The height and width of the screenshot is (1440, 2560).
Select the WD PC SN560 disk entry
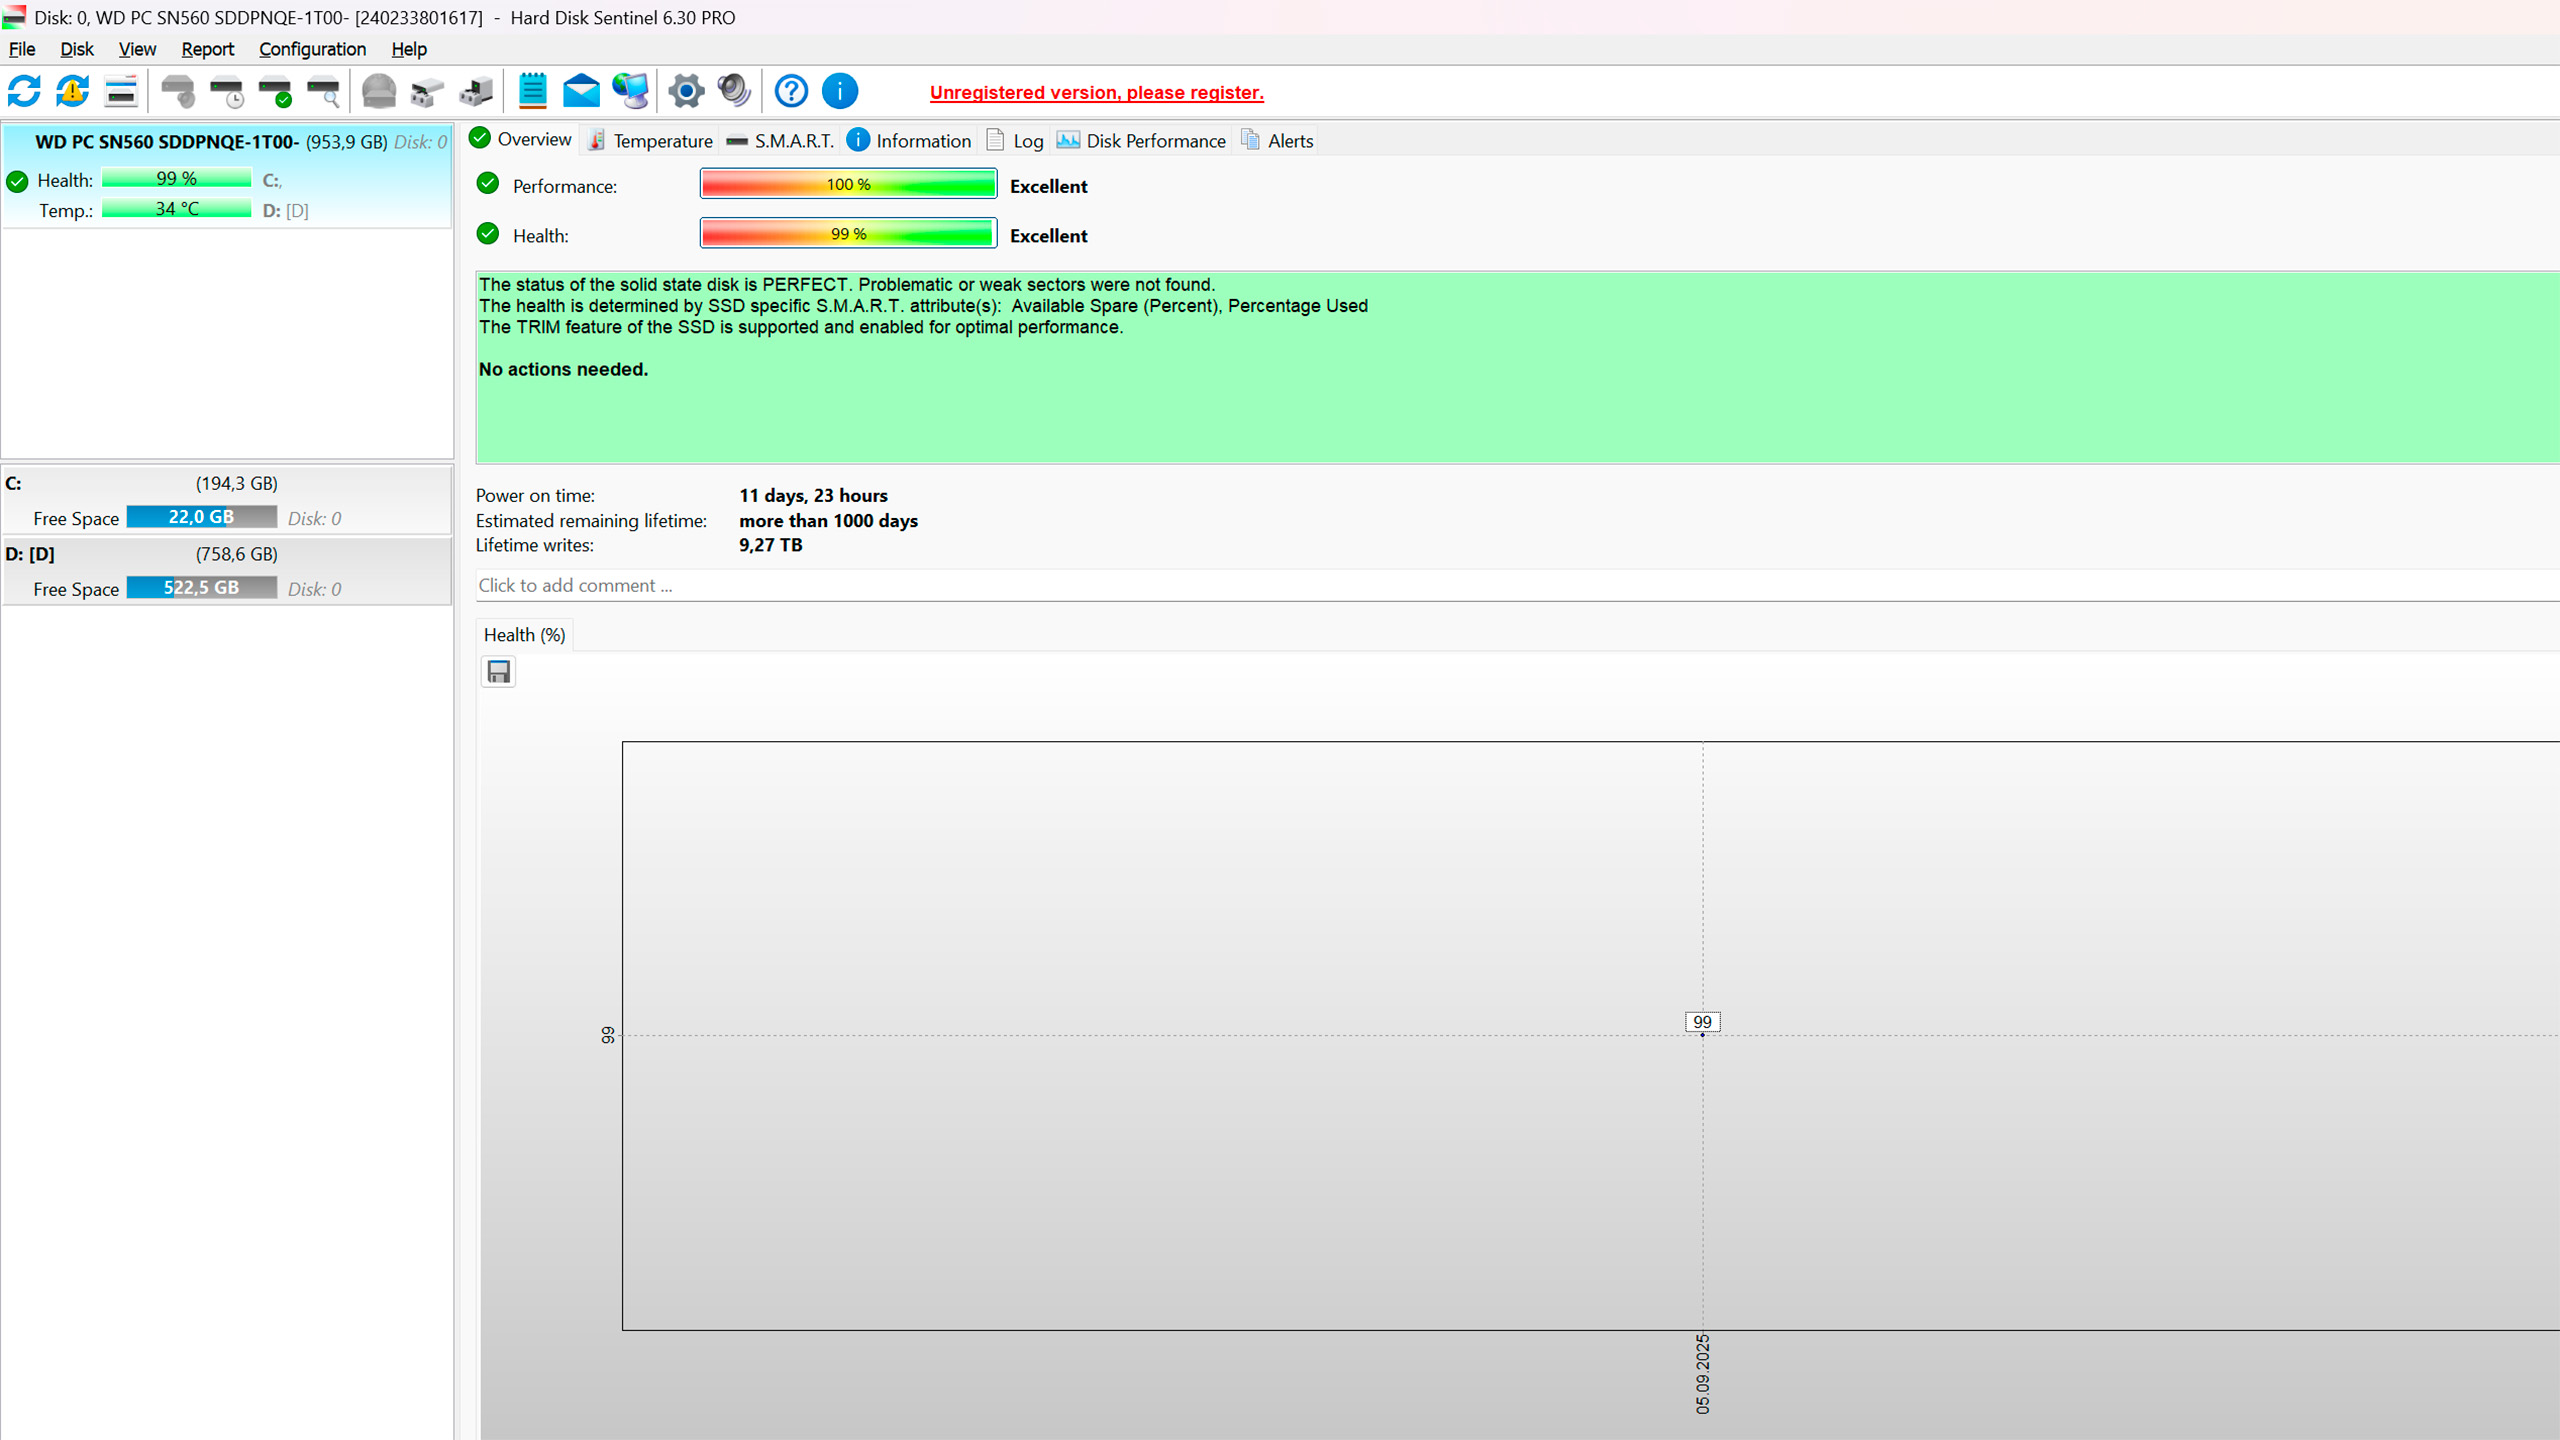click(227, 176)
